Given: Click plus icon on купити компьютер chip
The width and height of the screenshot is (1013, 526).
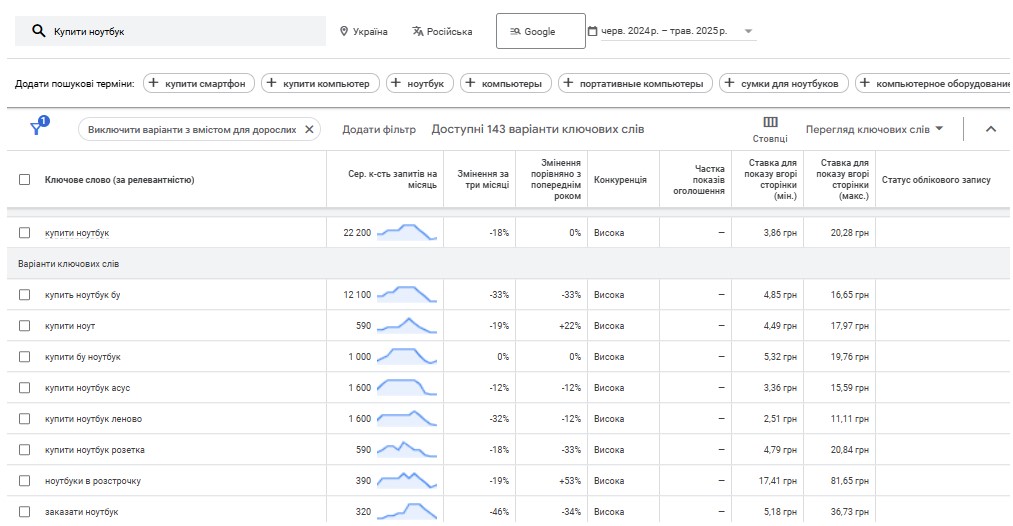Looking at the screenshot, I should coord(272,83).
